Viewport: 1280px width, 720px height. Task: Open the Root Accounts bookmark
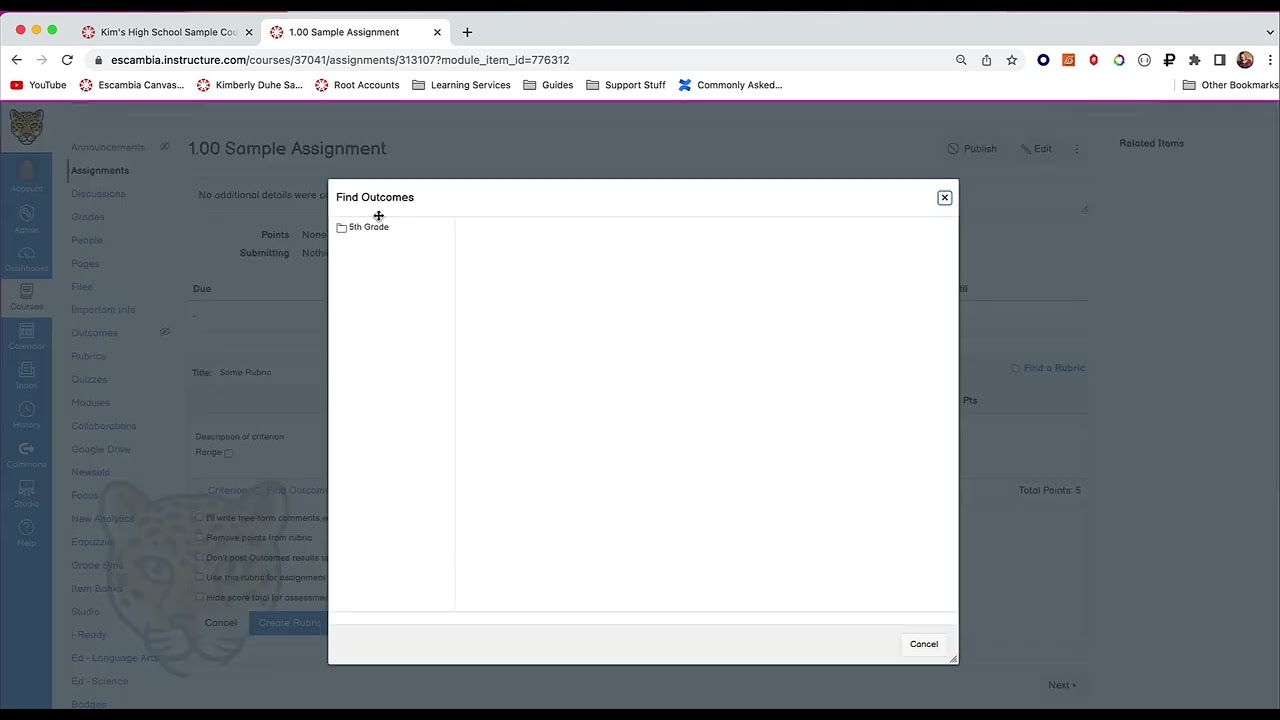pyautogui.click(x=357, y=85)
